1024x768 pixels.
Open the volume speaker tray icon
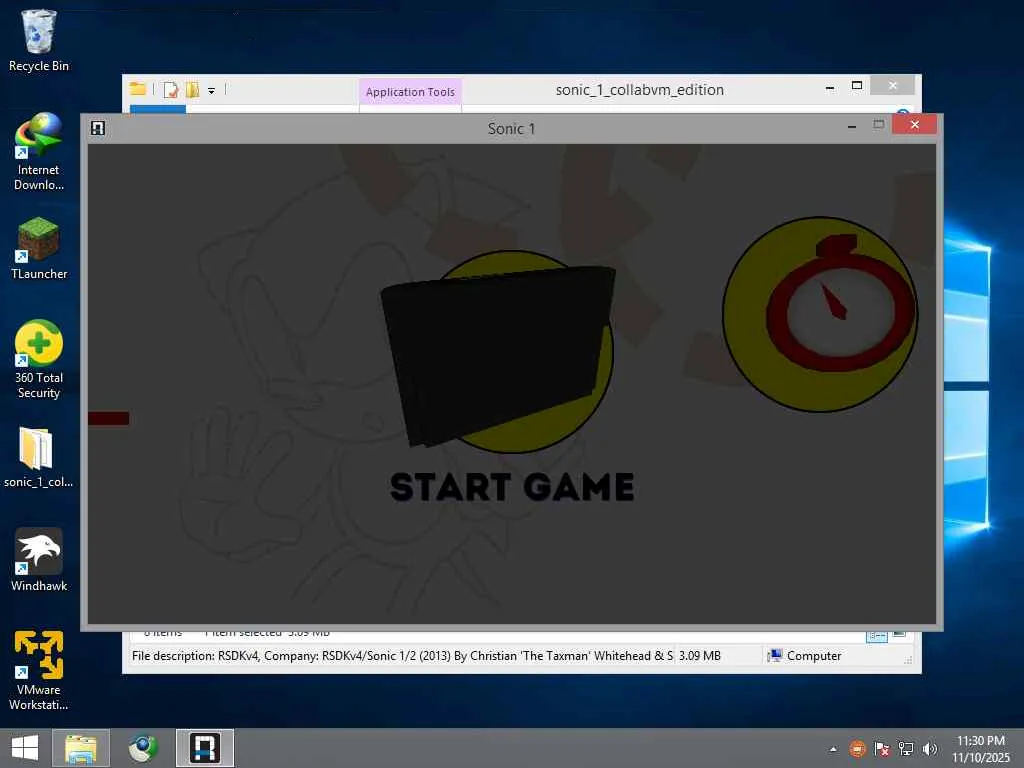click(930, 748)
